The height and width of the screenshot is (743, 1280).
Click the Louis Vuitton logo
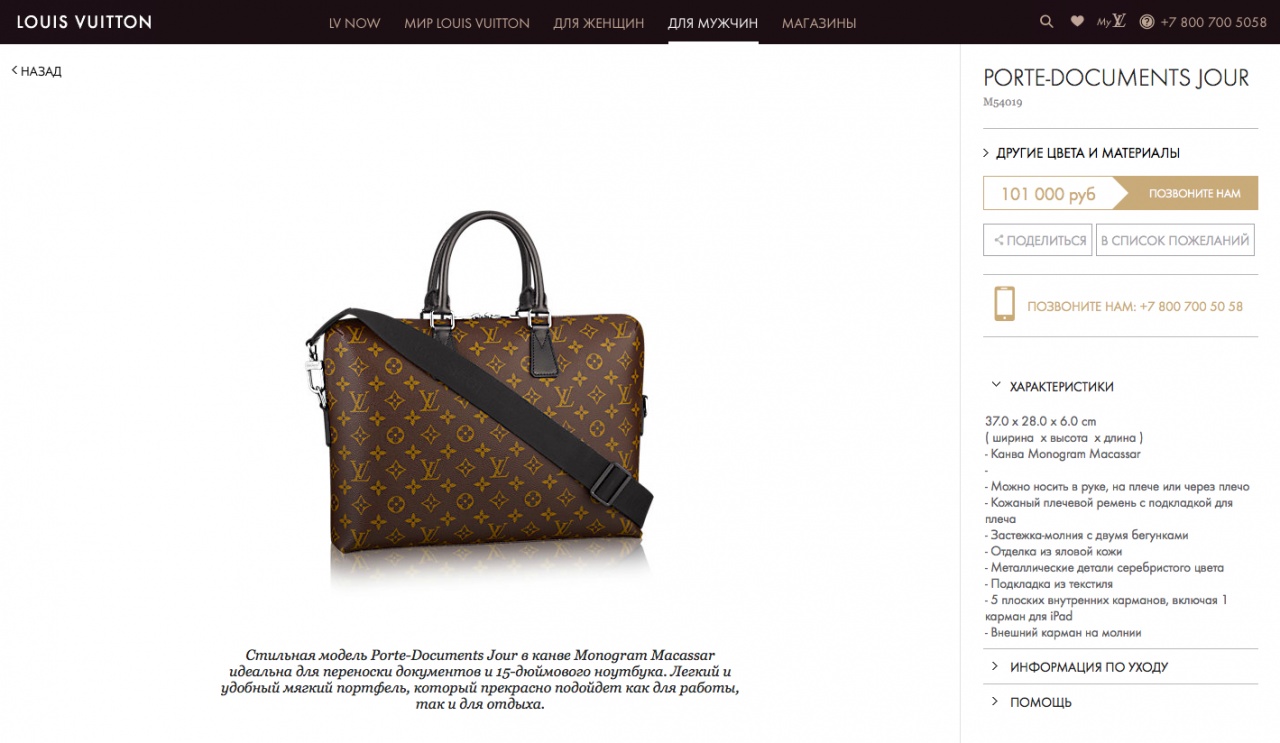(x=84, y=21)
